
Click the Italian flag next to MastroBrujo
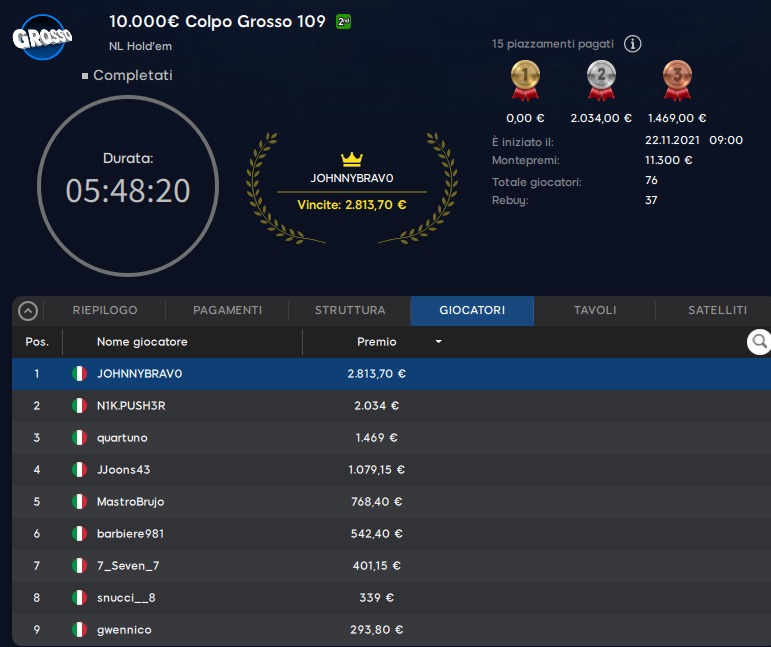point(79,501)
